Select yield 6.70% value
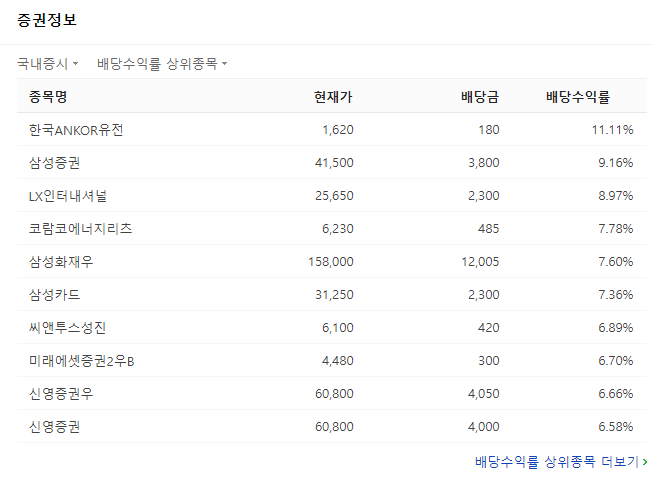The height and width of the screenshot is (478, 652). pos(616,361)
